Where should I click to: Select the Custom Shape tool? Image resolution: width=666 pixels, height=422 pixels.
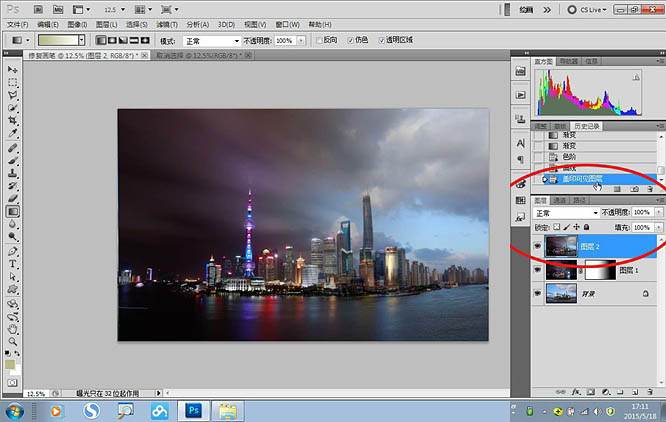(13, 290)
